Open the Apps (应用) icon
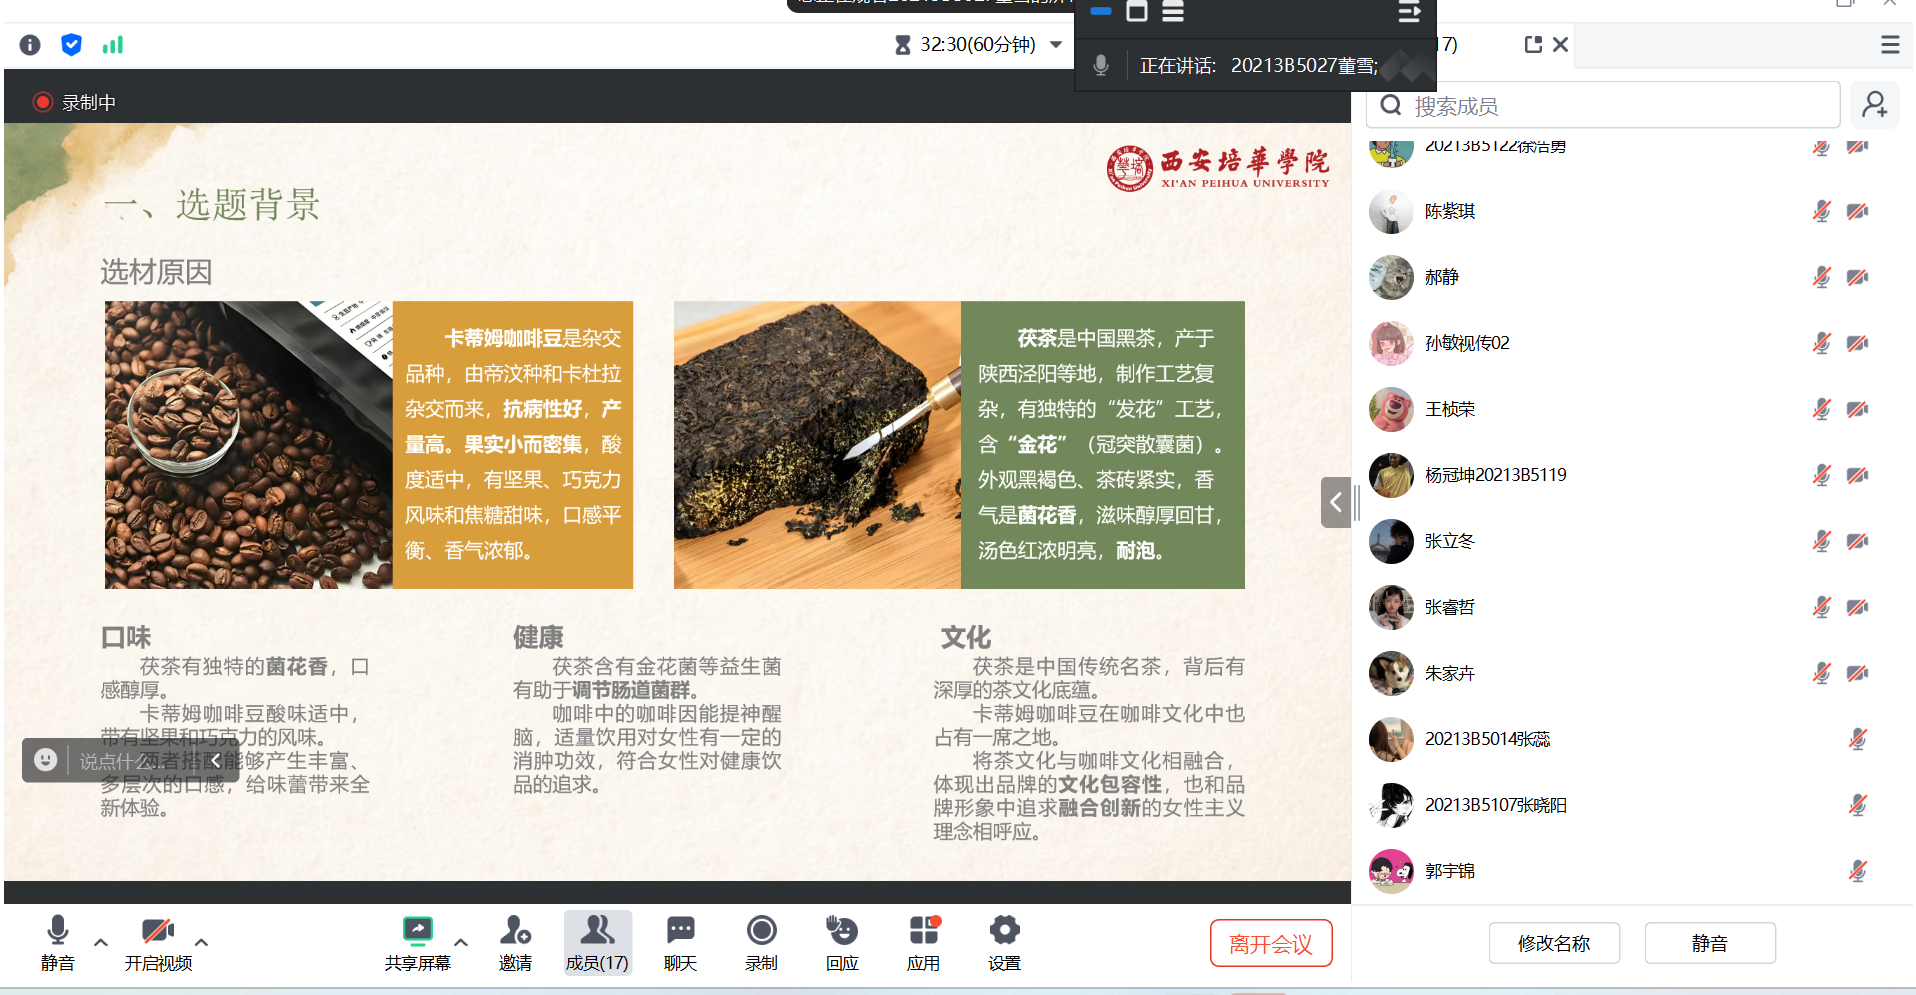This screenshot has height=995, width=1916. pyautogui.click(x=923, y=932)
